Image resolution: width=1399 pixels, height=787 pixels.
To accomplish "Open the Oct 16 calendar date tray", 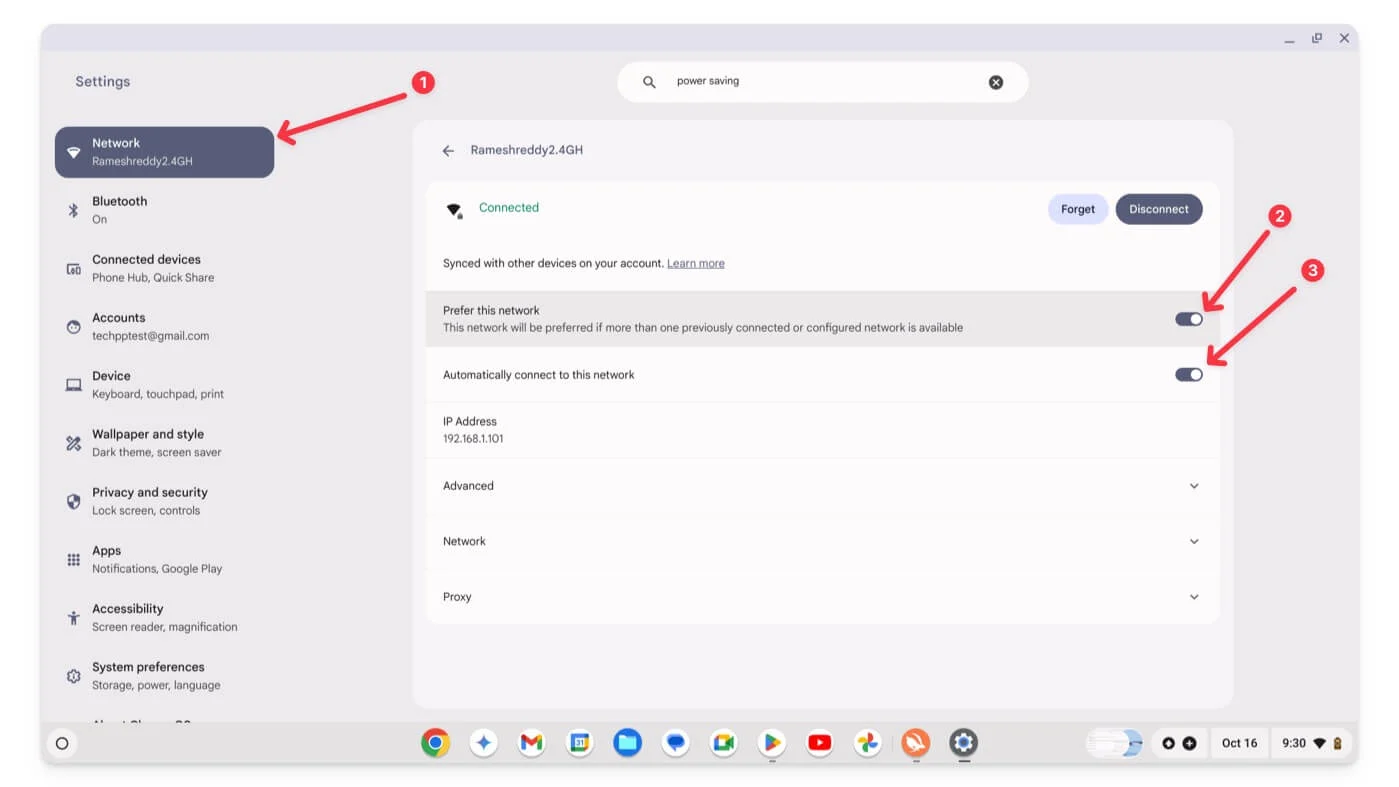I will tap(1239, 743).
